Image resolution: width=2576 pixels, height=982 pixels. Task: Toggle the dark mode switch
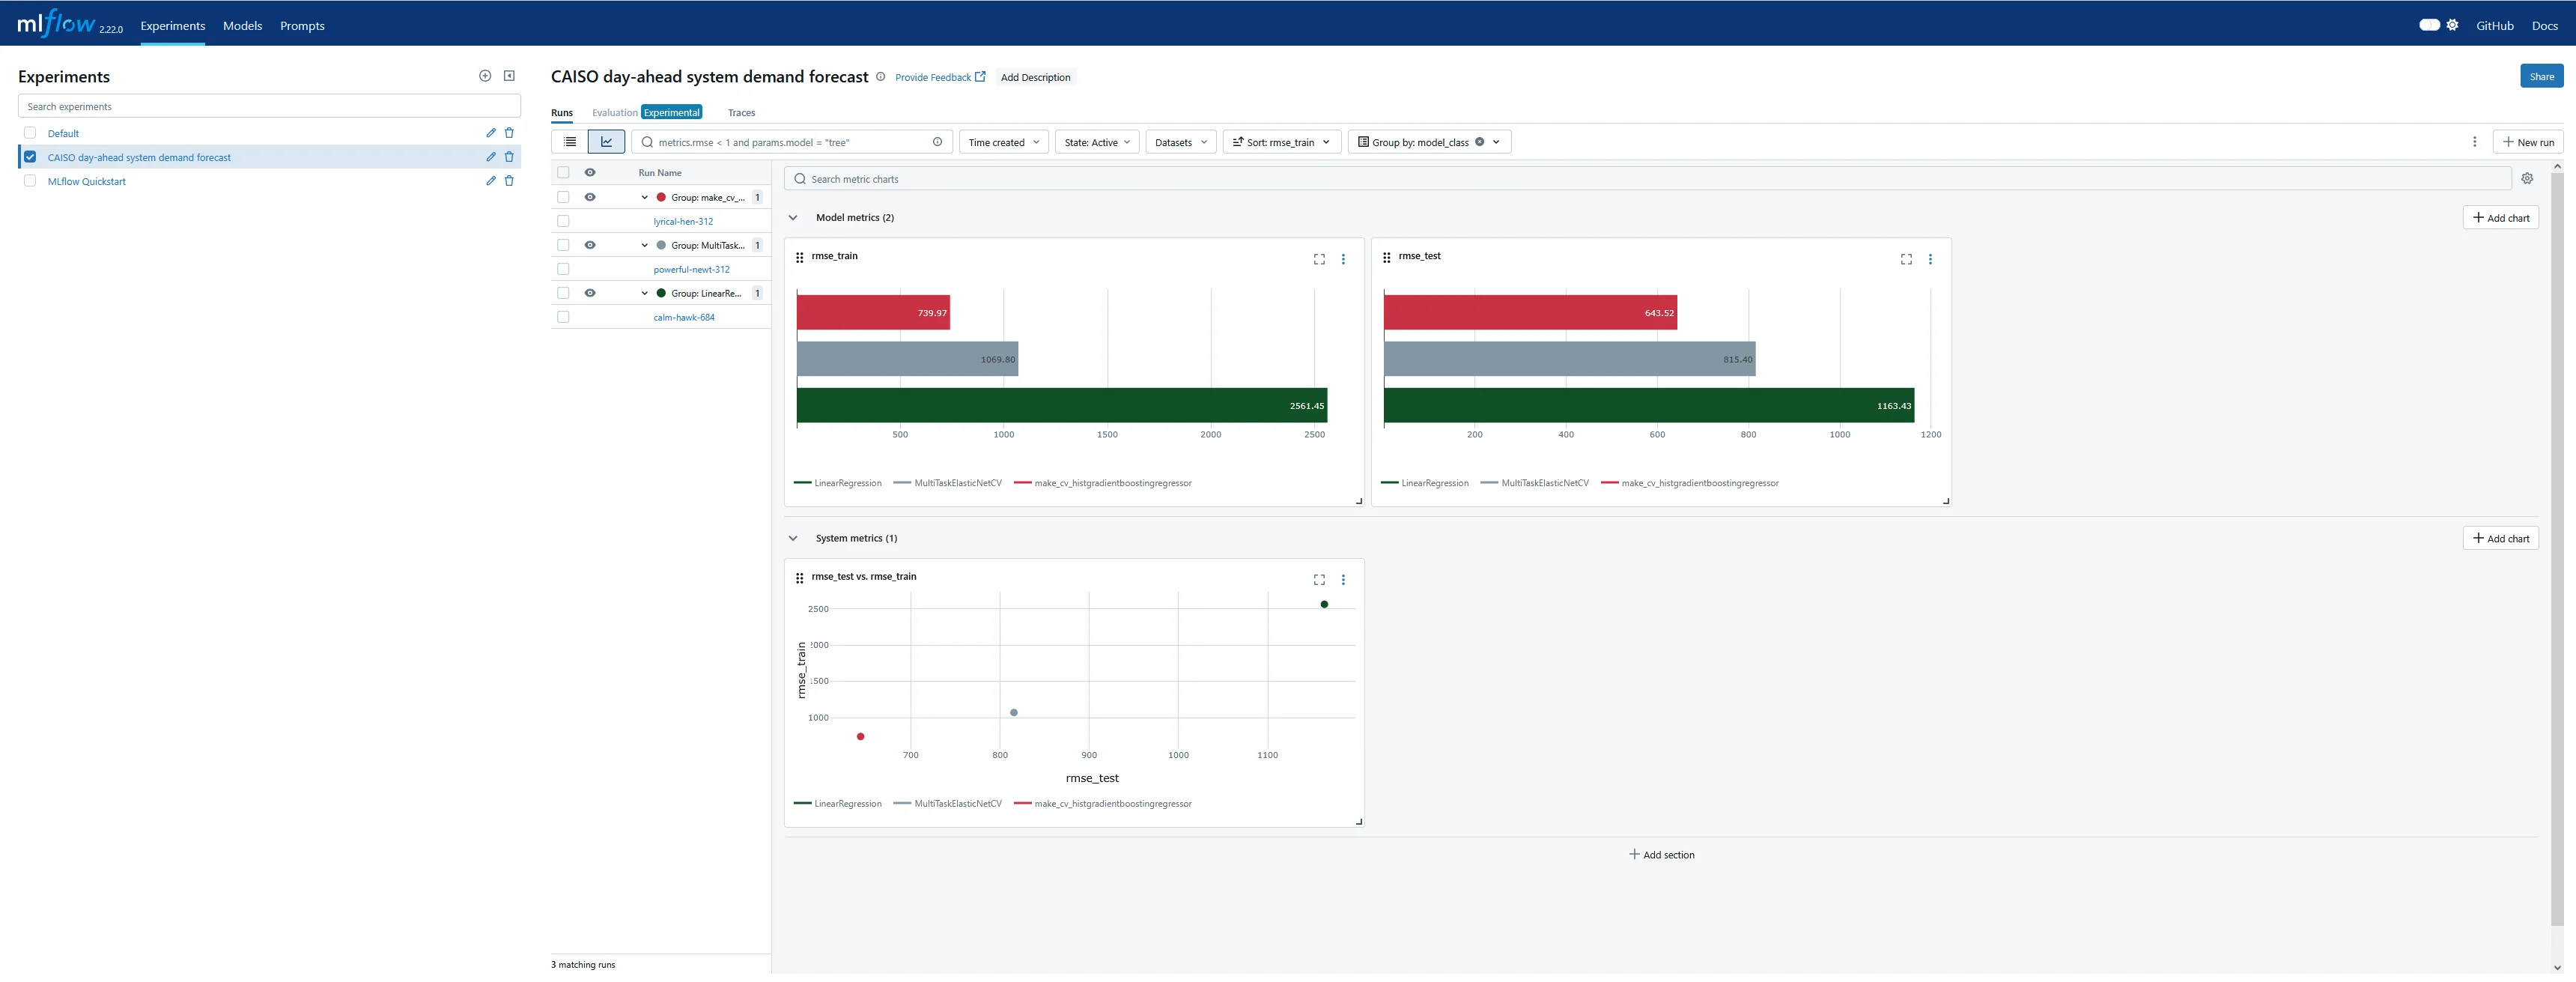click(x=2431, y=25)
